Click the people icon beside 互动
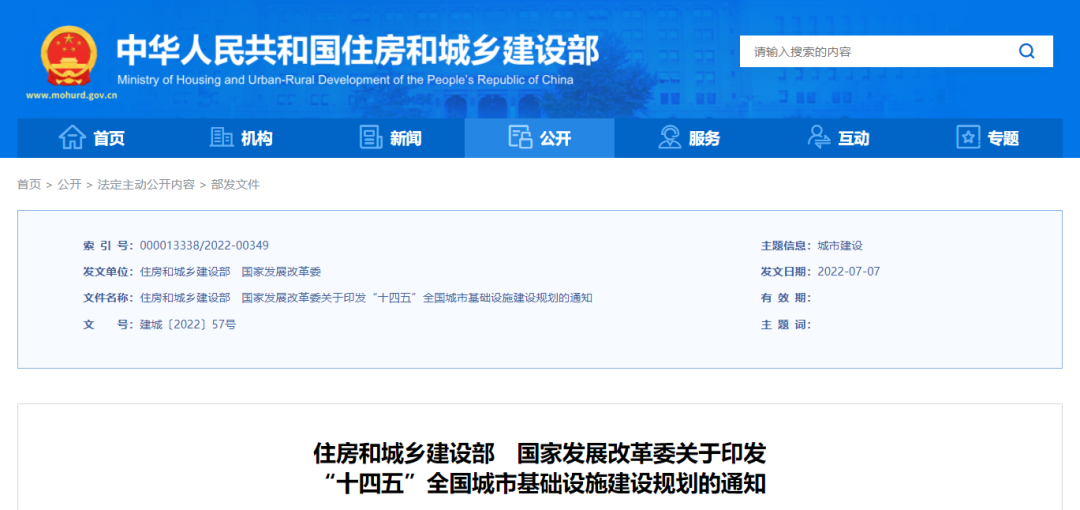 click(819, 138)
